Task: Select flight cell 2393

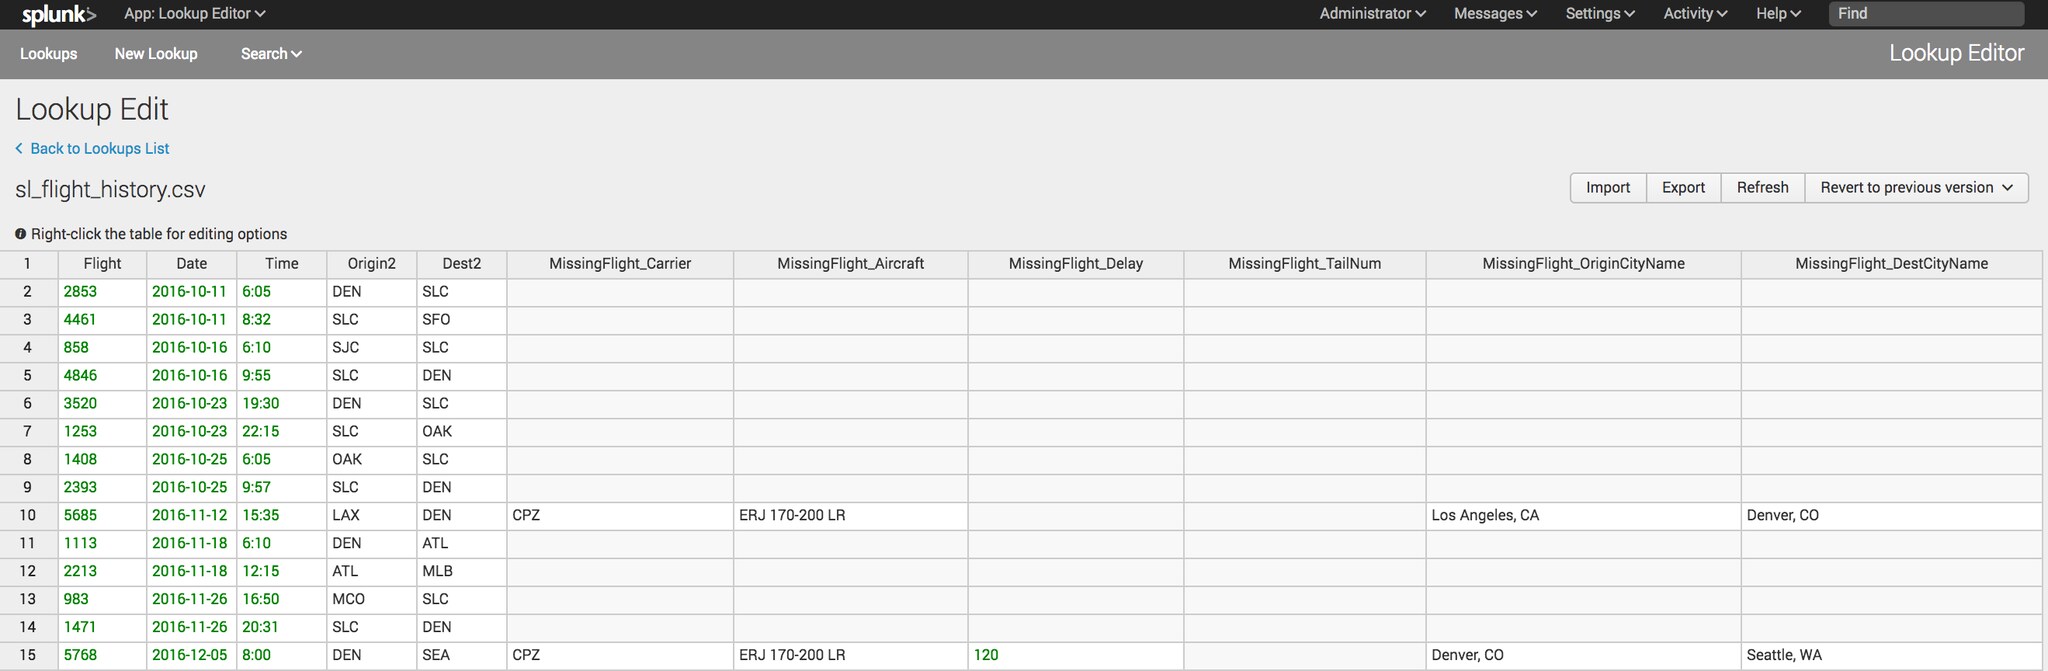Action: click(102, 488)
